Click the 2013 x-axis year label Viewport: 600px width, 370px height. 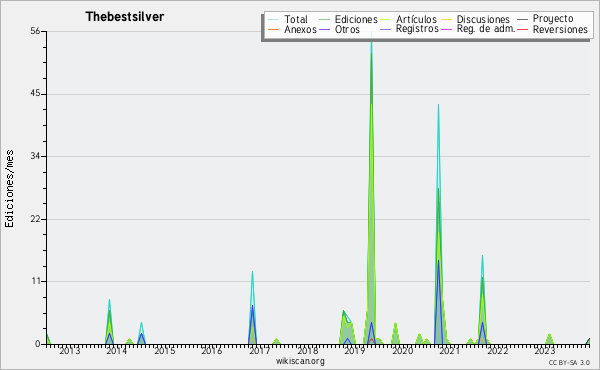point(70,351)
